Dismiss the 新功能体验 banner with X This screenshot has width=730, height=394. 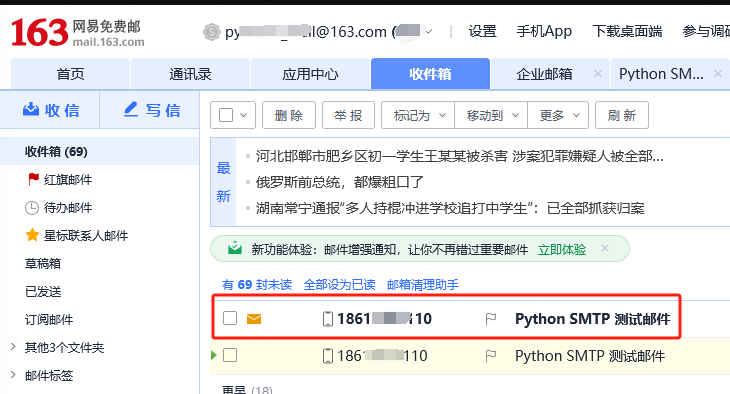click(x=605, y=248)
